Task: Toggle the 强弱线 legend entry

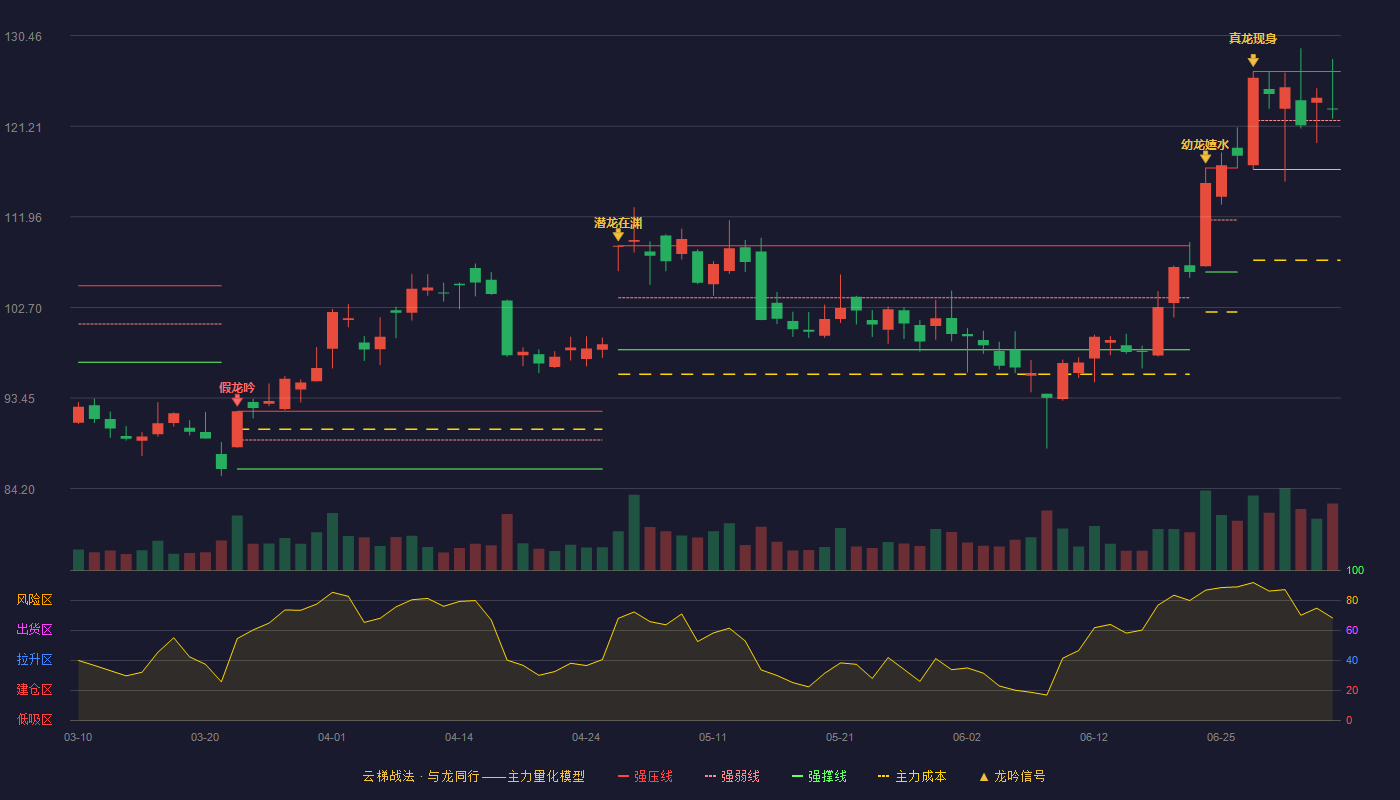Action: (732, 776)
